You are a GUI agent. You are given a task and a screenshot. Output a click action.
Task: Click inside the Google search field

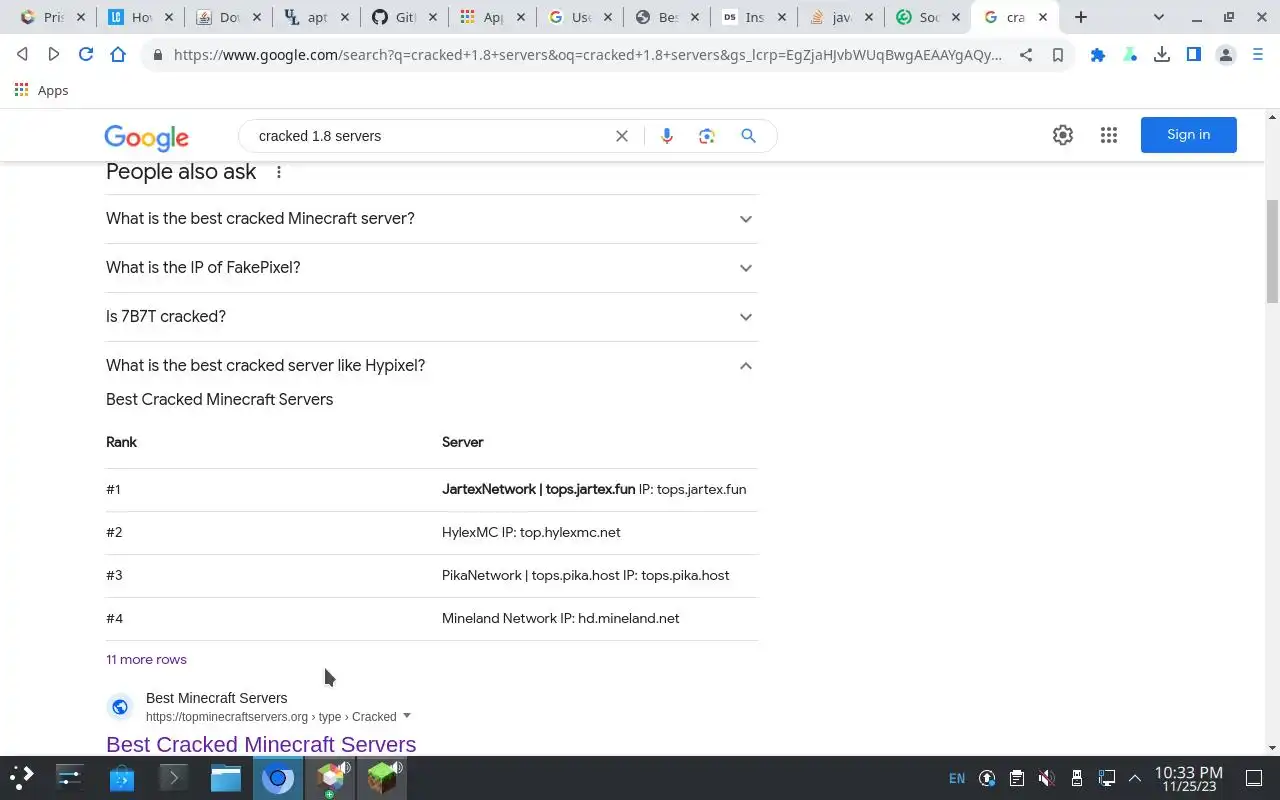click(430, 136)
